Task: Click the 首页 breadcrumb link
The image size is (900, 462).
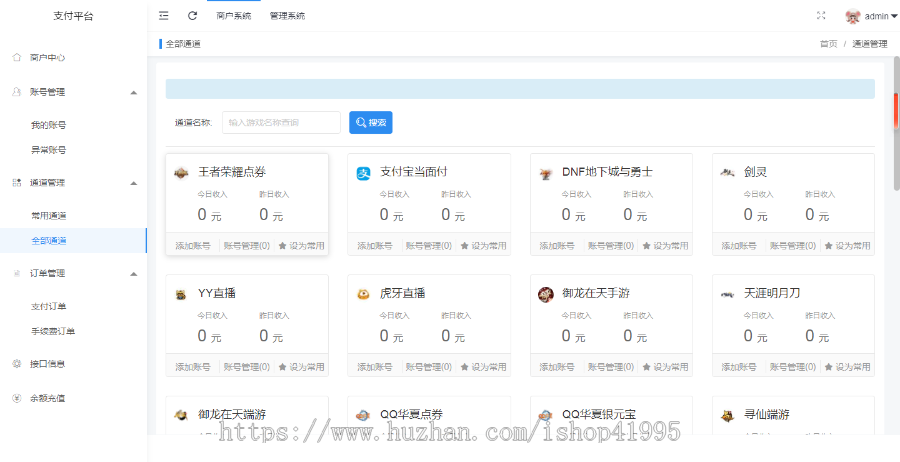Action: pyautogui.click(x=828, y=44)
